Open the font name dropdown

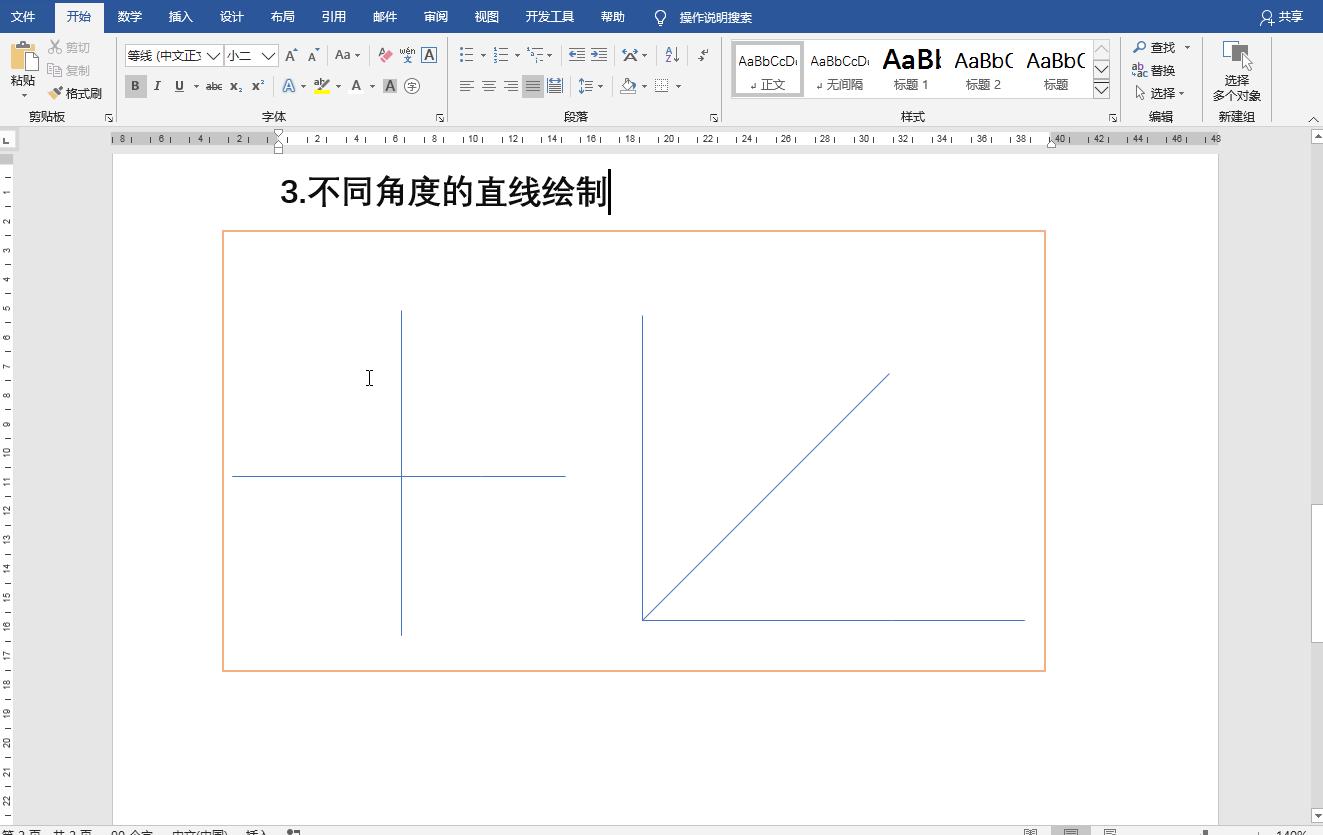click(215, 55)
